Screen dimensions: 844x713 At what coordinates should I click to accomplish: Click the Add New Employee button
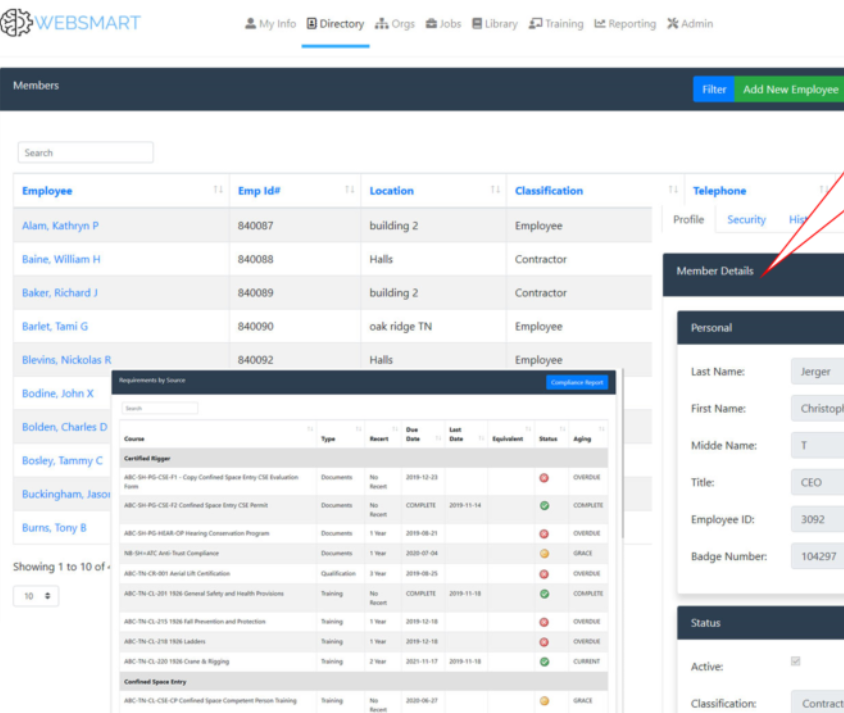(x=790, y=89)
